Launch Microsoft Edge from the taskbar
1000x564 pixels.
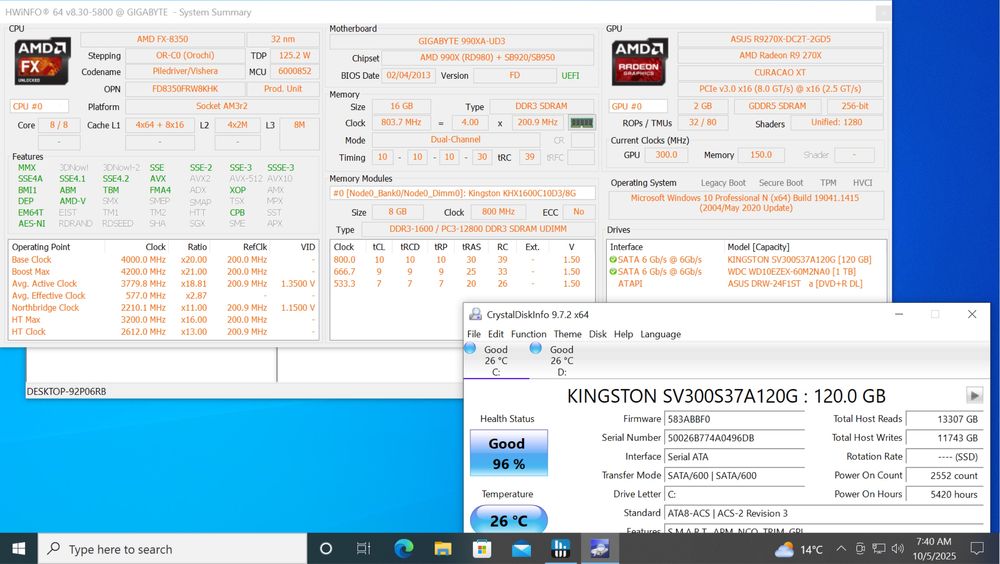[x=403, y=549]
